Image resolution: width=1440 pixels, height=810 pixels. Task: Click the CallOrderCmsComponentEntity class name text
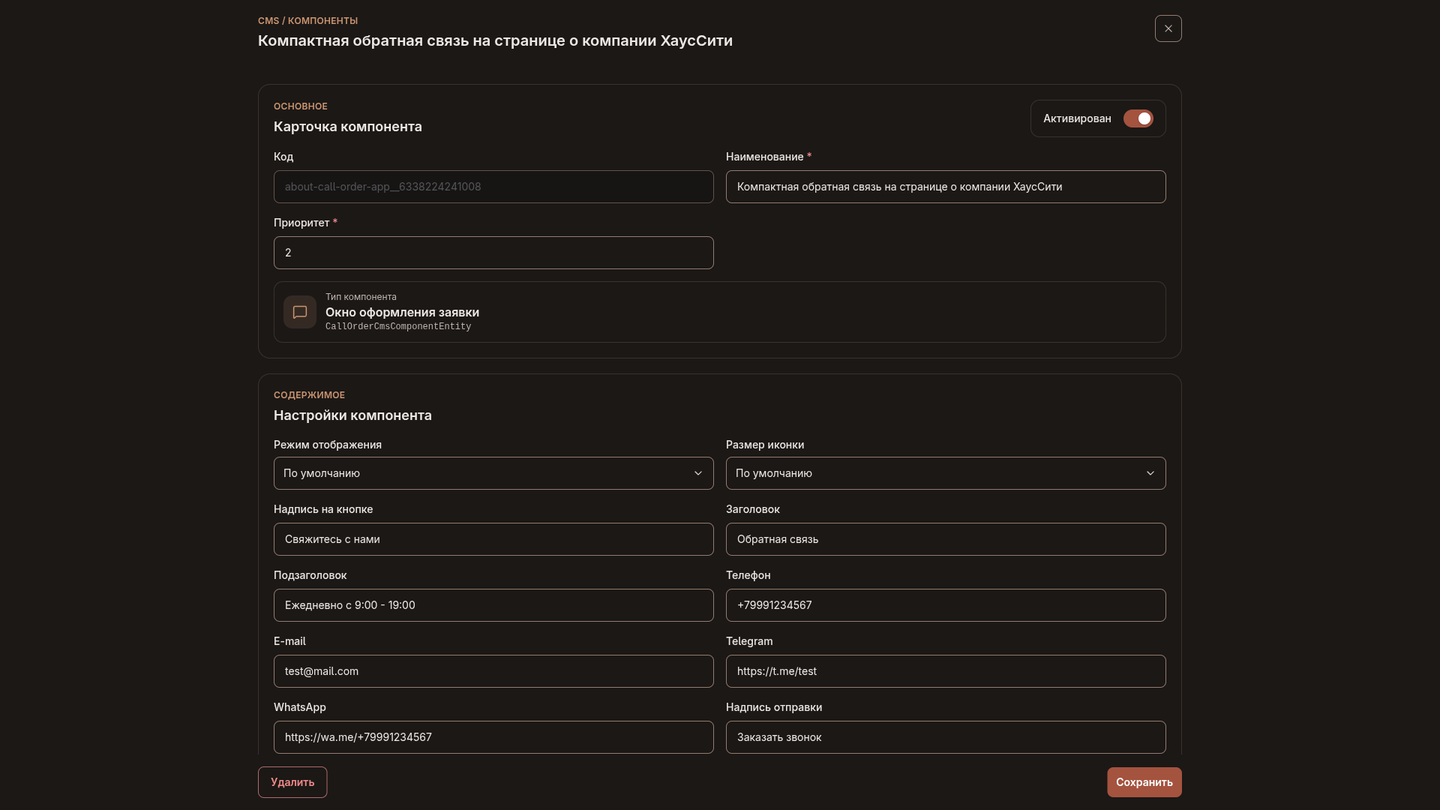[398, 327]
